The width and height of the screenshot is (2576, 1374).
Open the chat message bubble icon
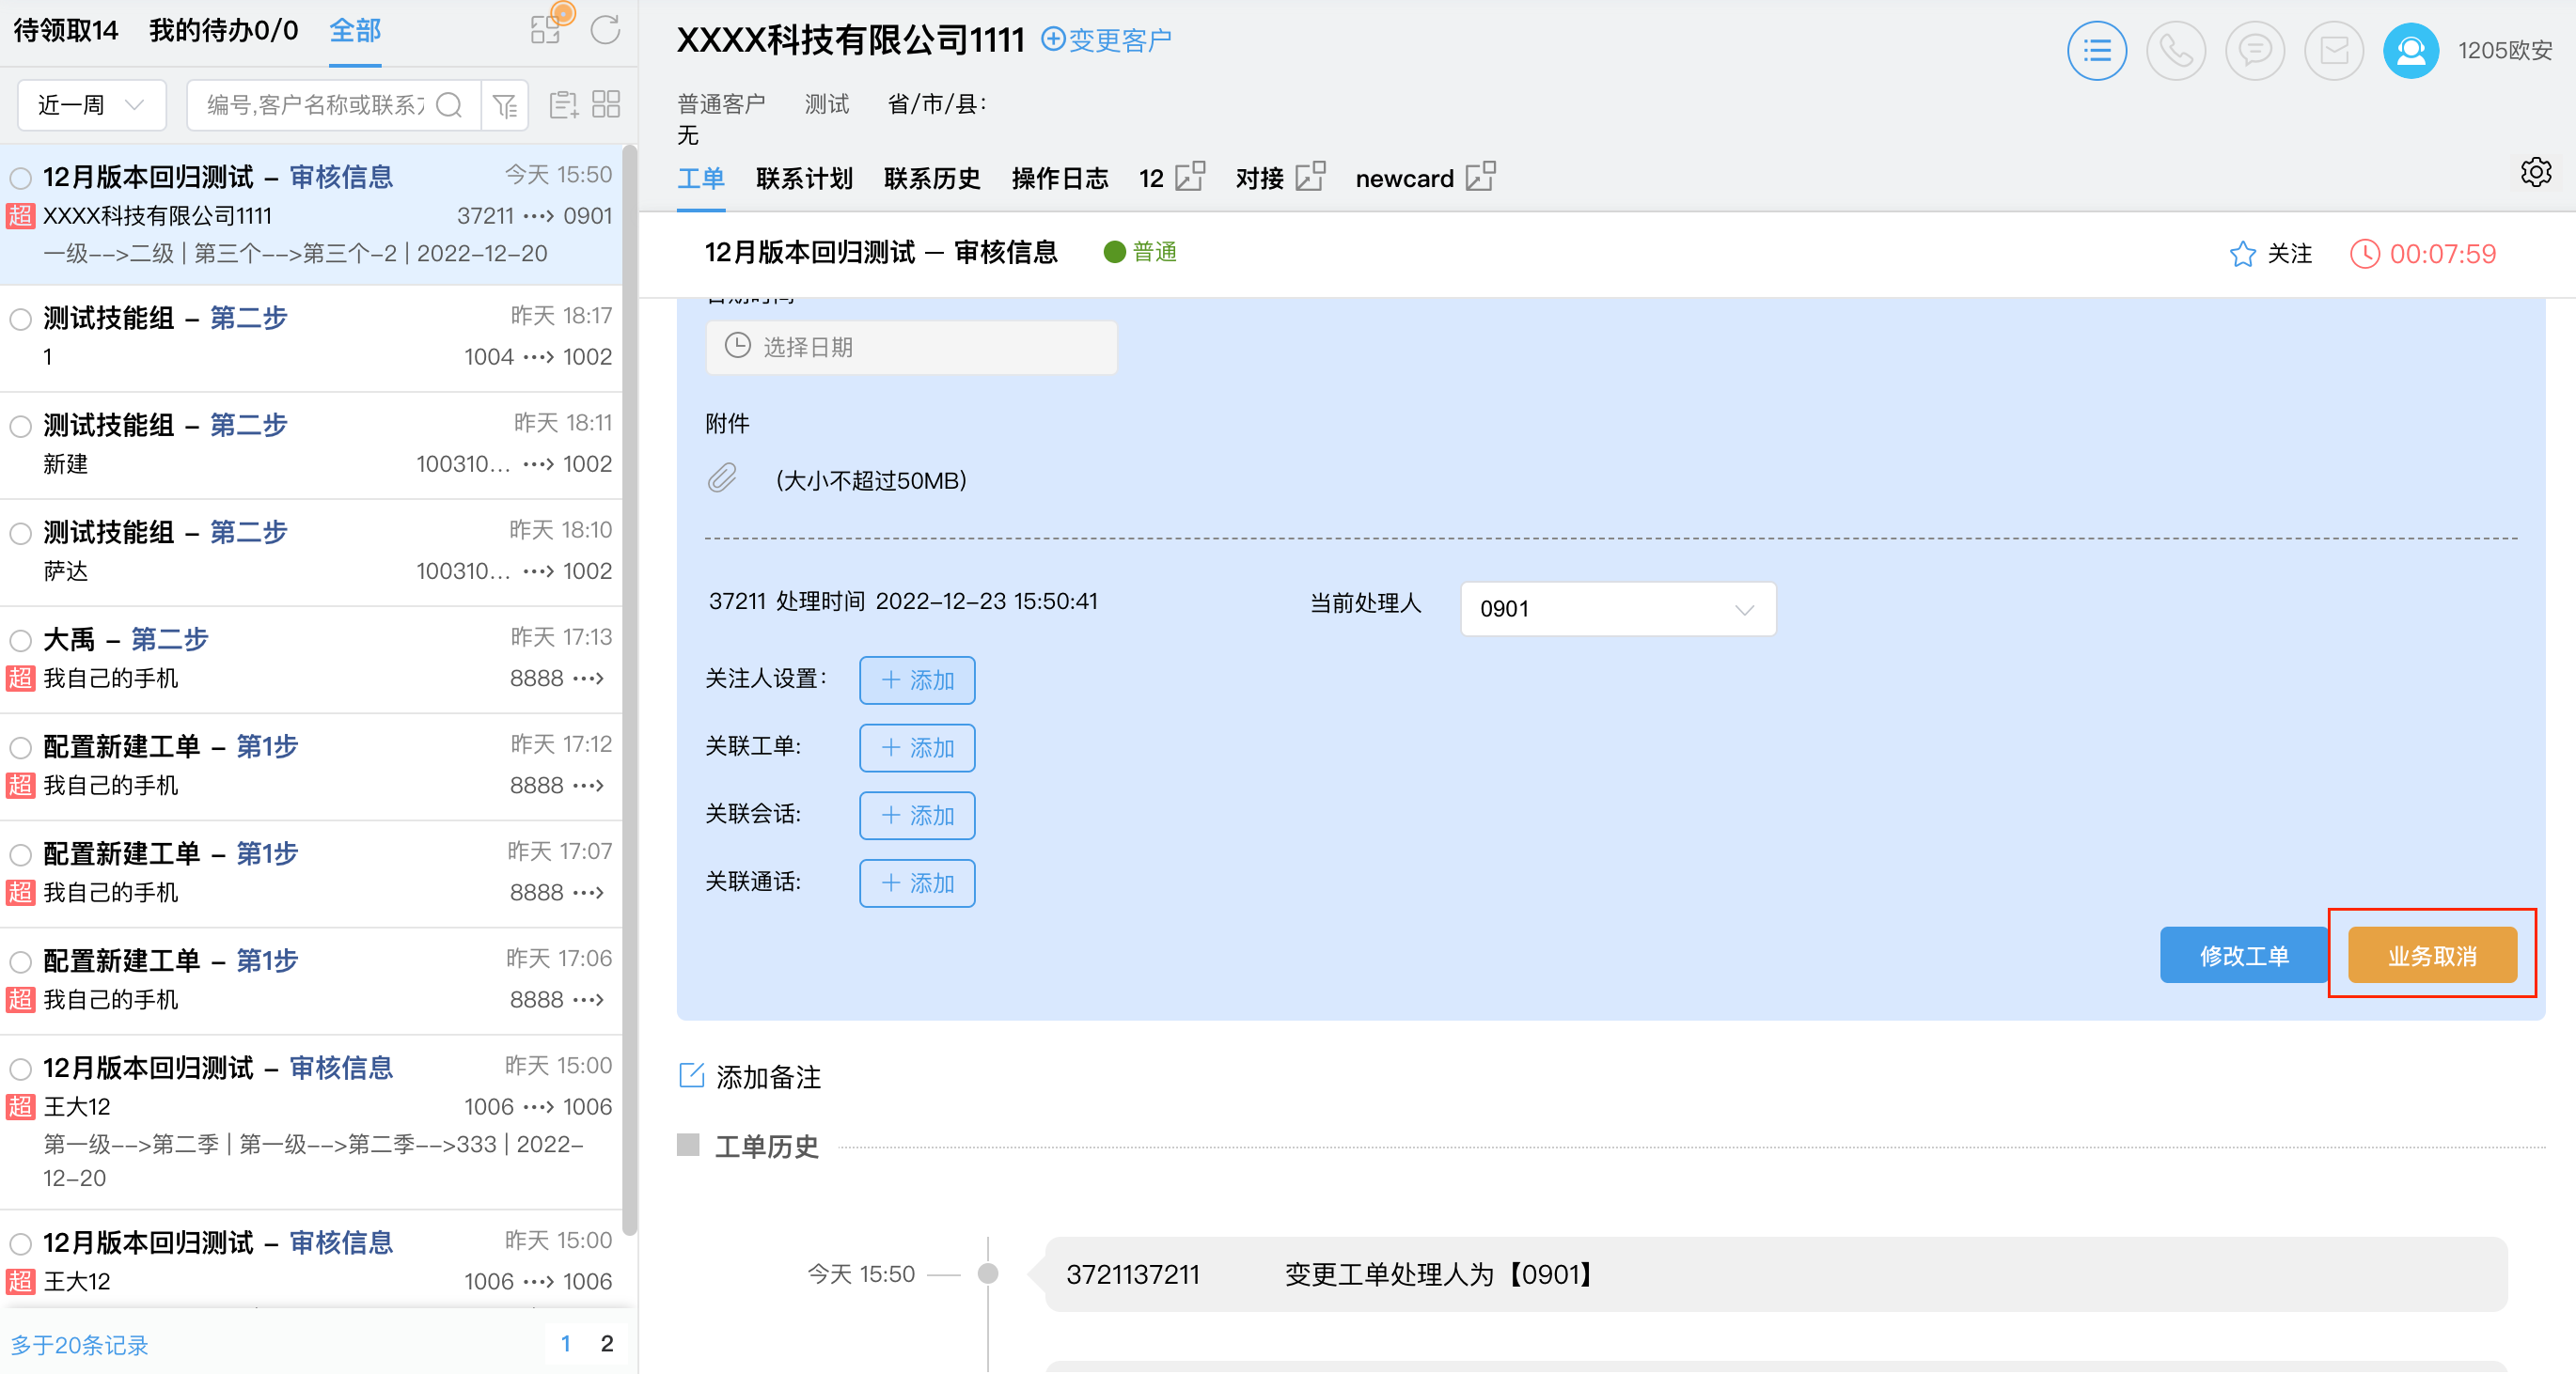(x=2254, y=50)
